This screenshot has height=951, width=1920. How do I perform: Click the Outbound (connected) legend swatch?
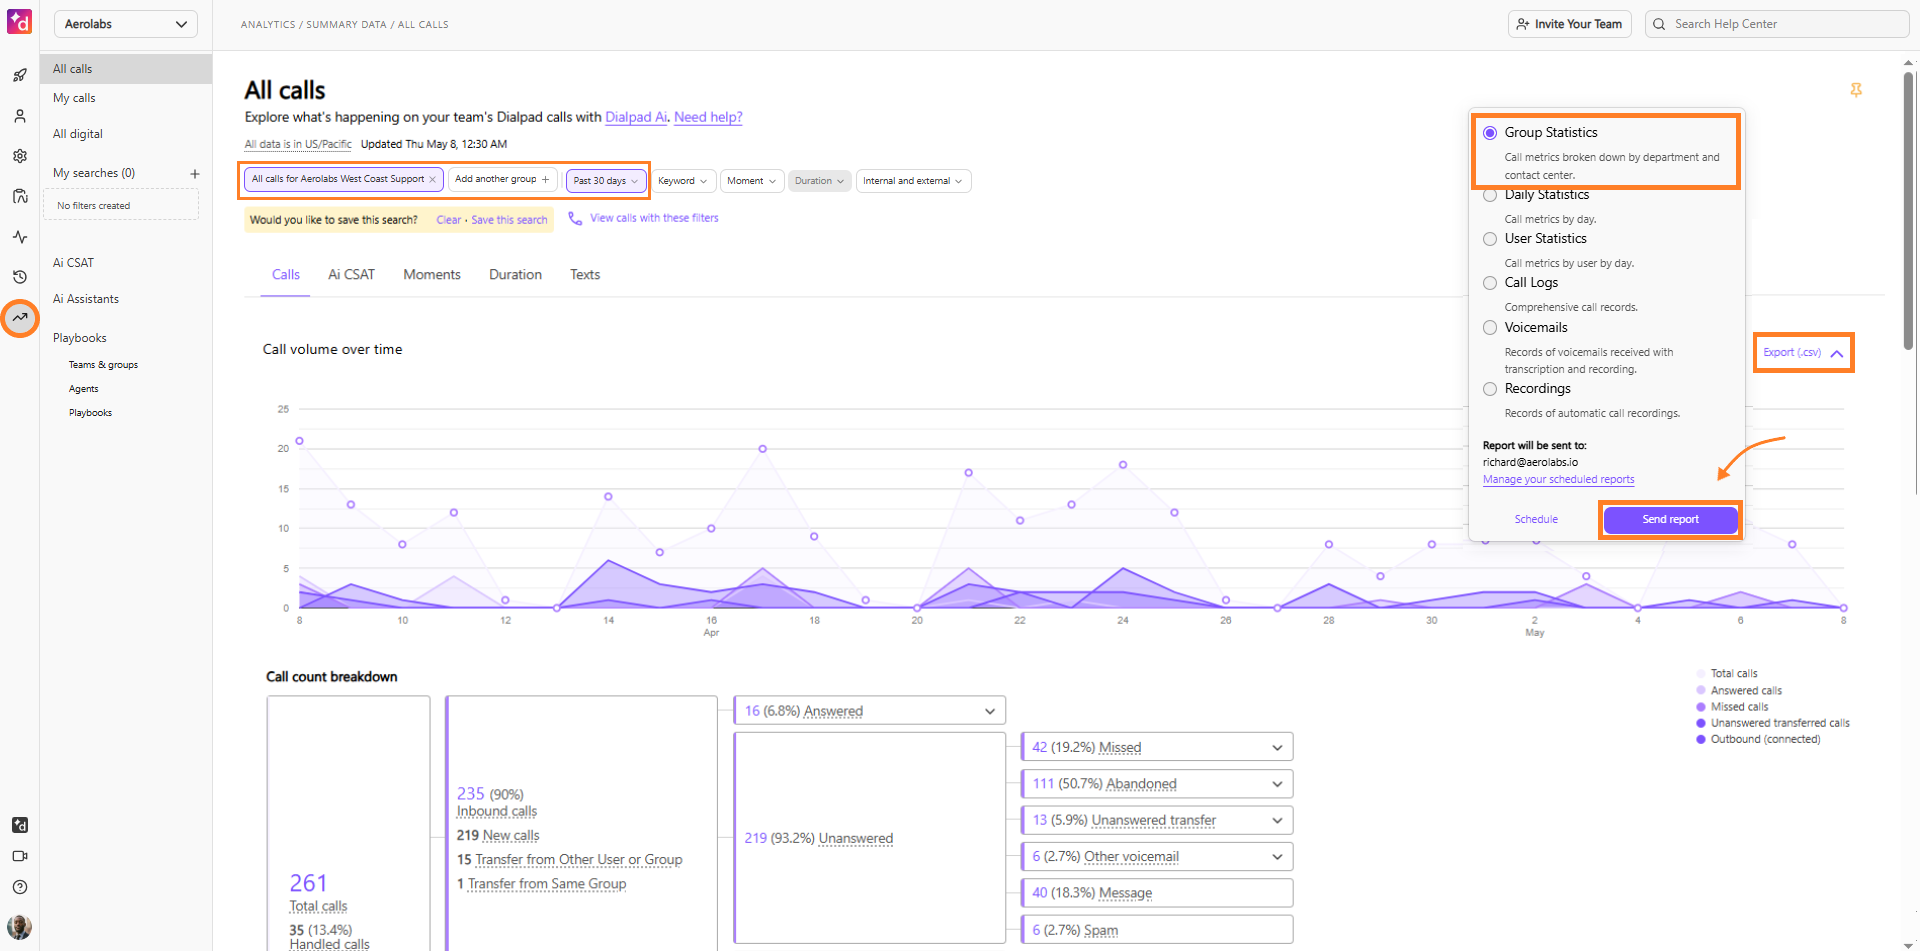click(1701, 740)
